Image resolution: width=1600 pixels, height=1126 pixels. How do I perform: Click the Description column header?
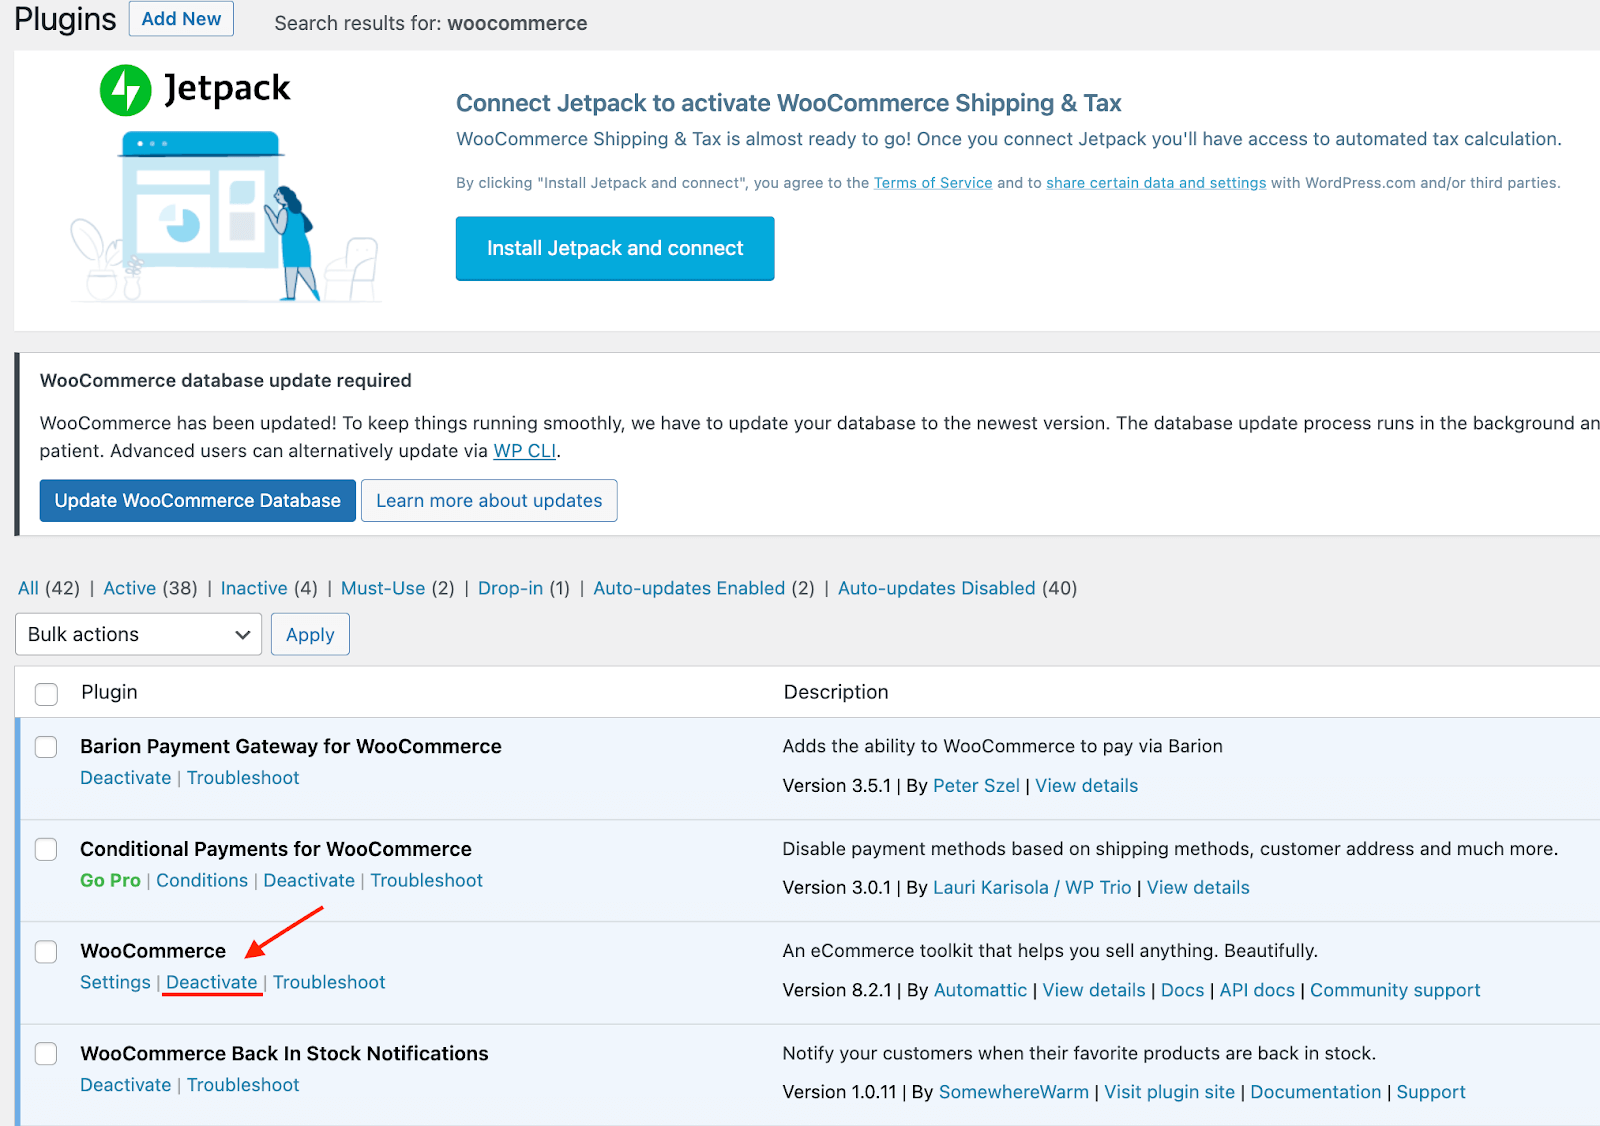(836, 692)
